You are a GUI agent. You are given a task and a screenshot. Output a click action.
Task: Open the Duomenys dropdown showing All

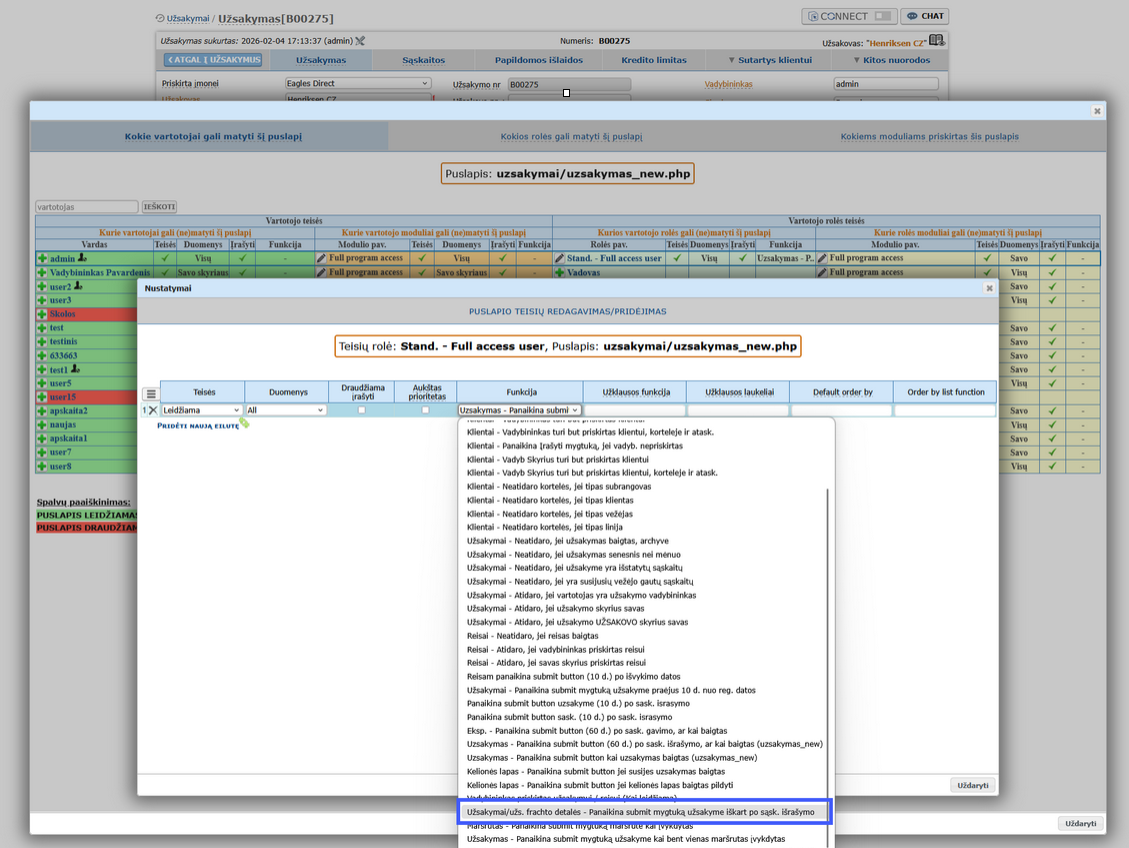[286, 410]
